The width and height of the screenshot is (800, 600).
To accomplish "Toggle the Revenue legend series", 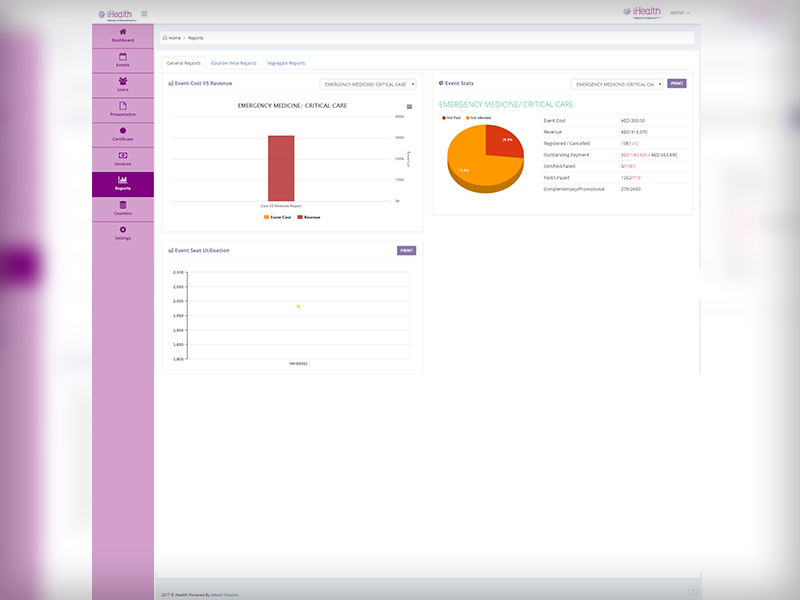I will pos(308,217).
